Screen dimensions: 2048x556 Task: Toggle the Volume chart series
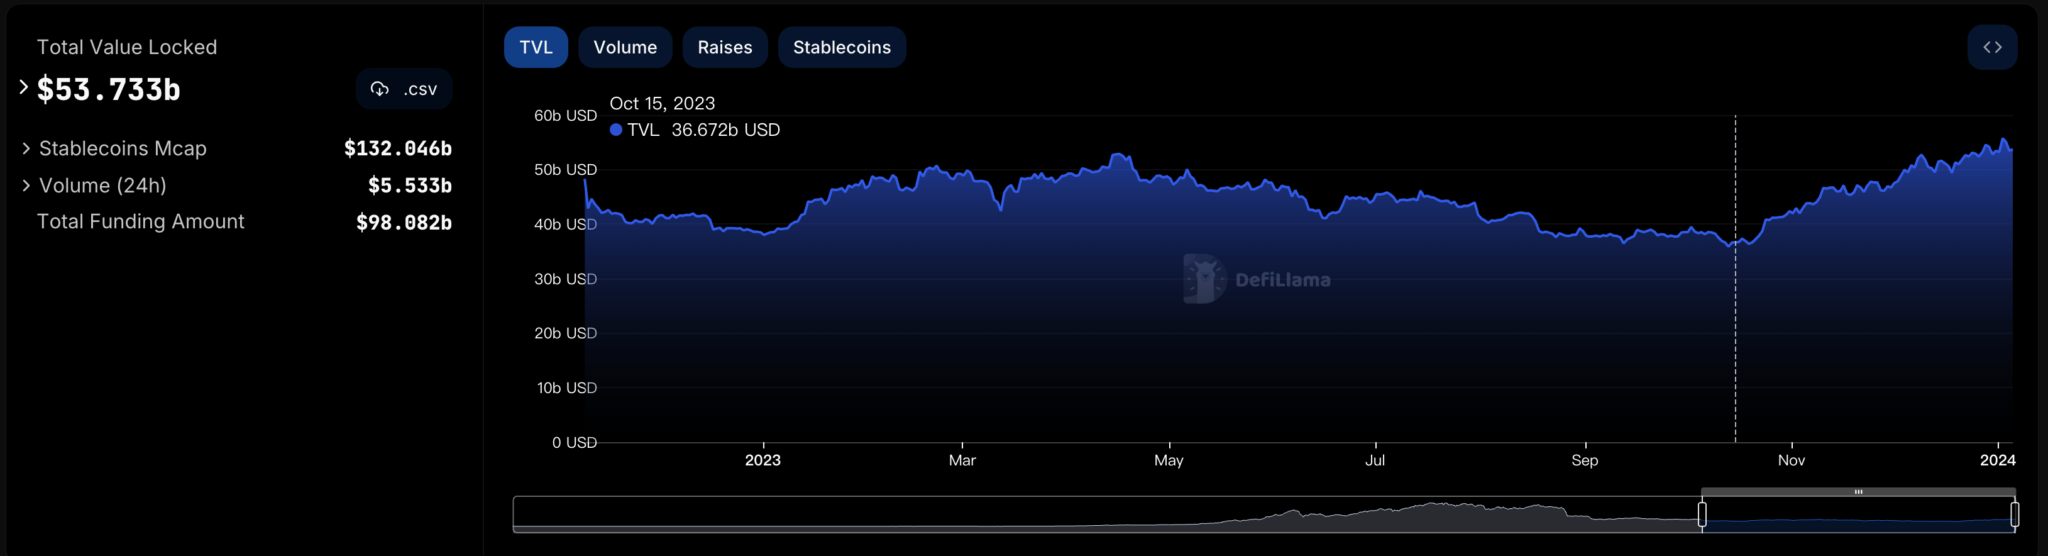625,47
